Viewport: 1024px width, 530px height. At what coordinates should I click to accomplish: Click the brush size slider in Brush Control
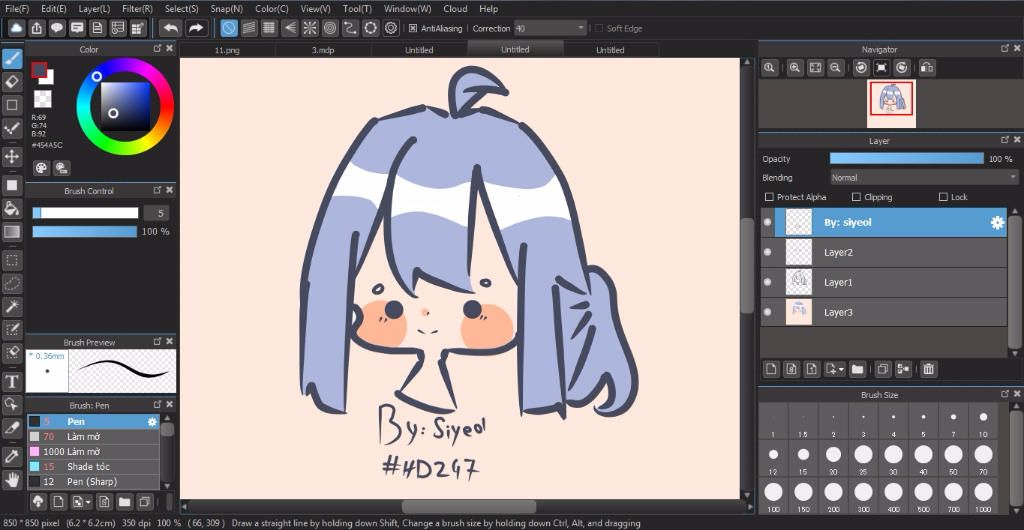point(86,213)
